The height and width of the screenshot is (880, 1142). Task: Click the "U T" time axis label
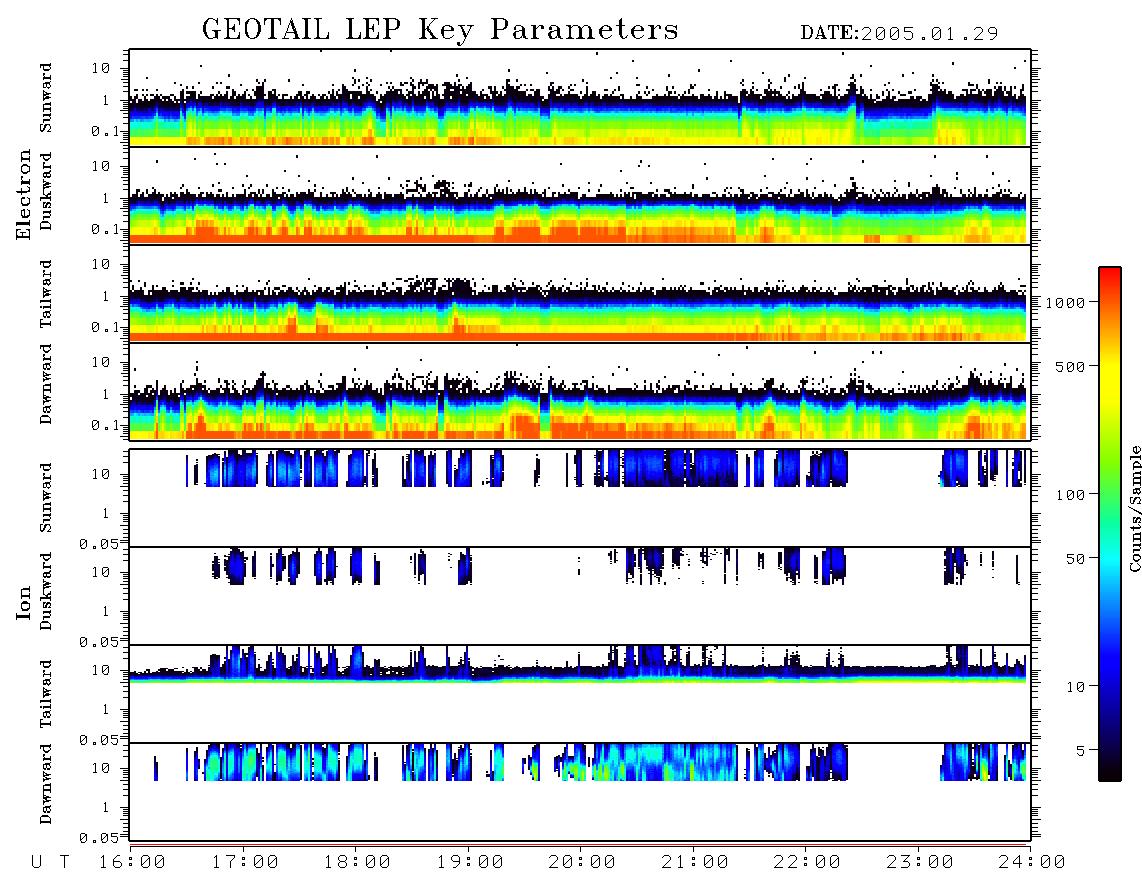coord(50,862)
